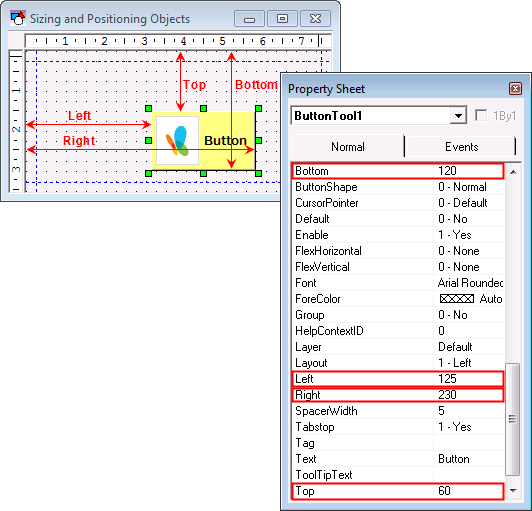Click the Tabstop value 1 - Yes
The height and width of the screenshot is (511, 532).
[455, 427]
